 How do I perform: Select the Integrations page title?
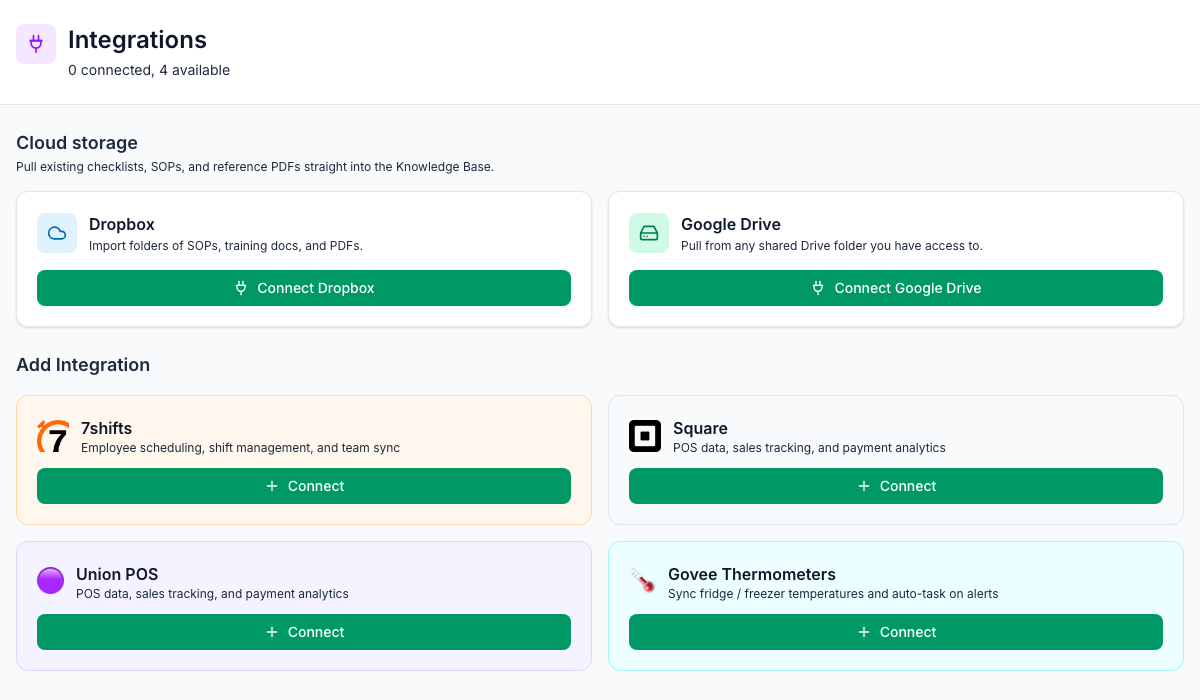point(137,40)
